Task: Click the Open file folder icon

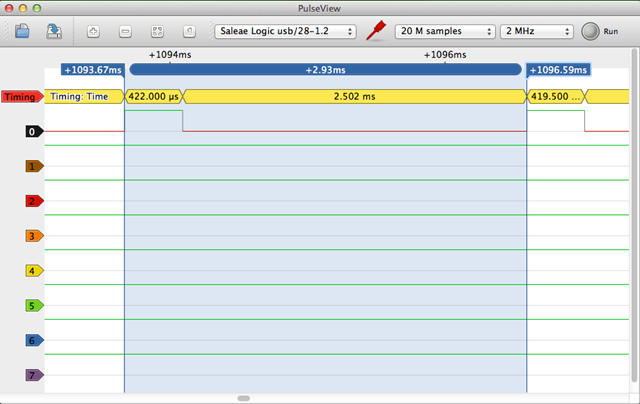Action: (x=24, y=31)
